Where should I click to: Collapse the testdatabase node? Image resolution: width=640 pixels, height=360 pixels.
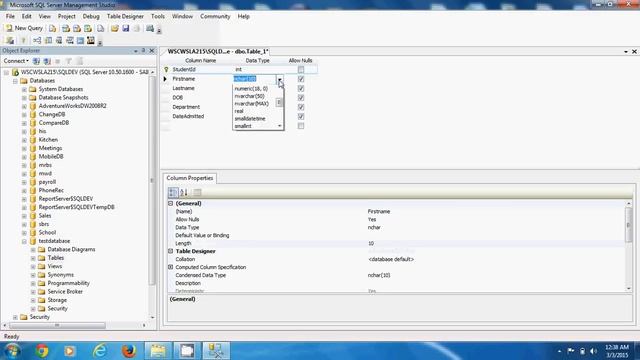(24, 241)
